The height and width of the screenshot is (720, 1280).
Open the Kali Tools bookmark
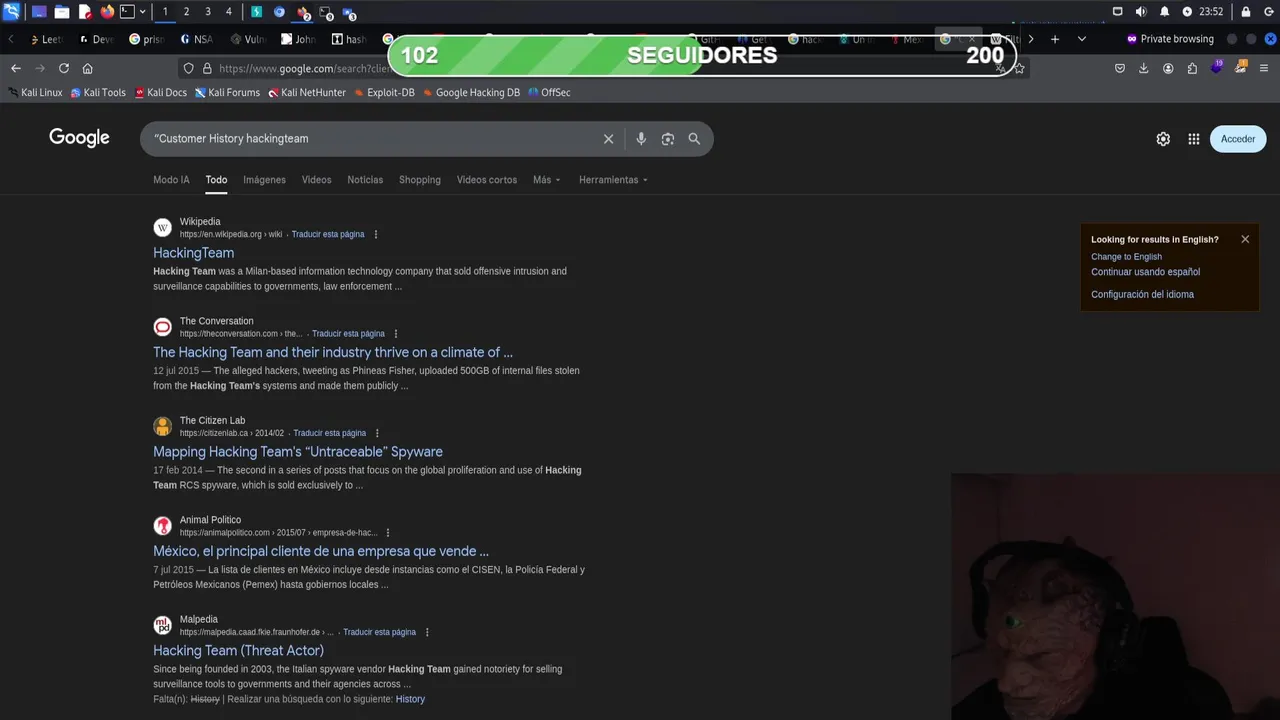(98, 92)
